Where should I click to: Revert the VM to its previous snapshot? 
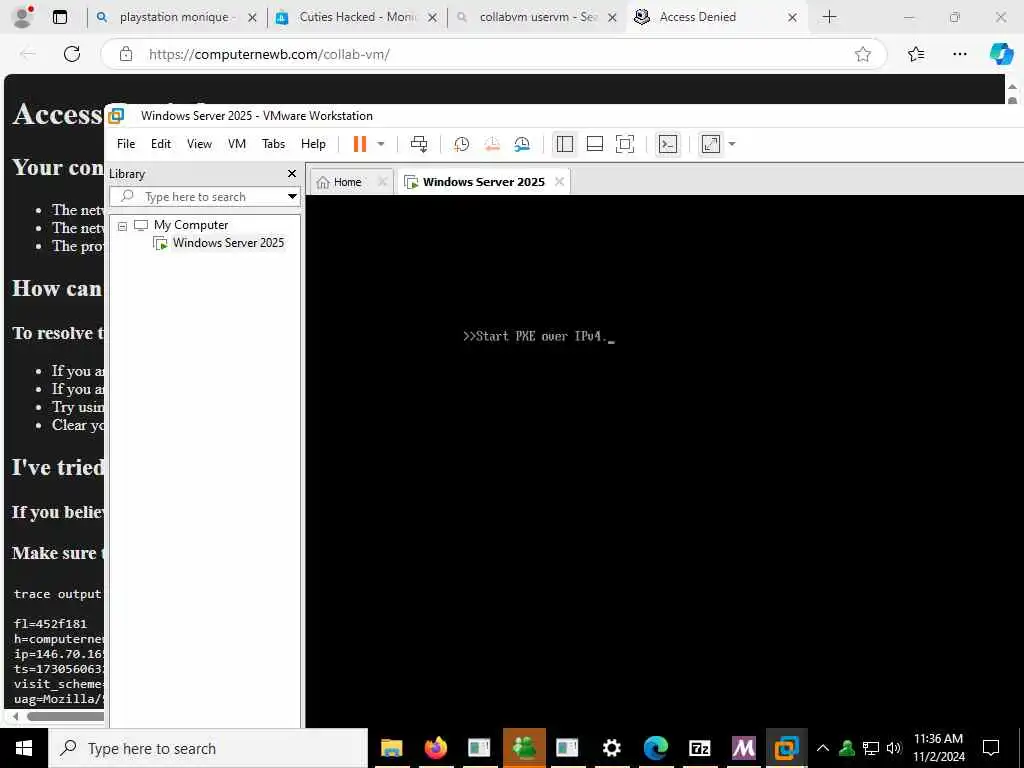(492, 144)
